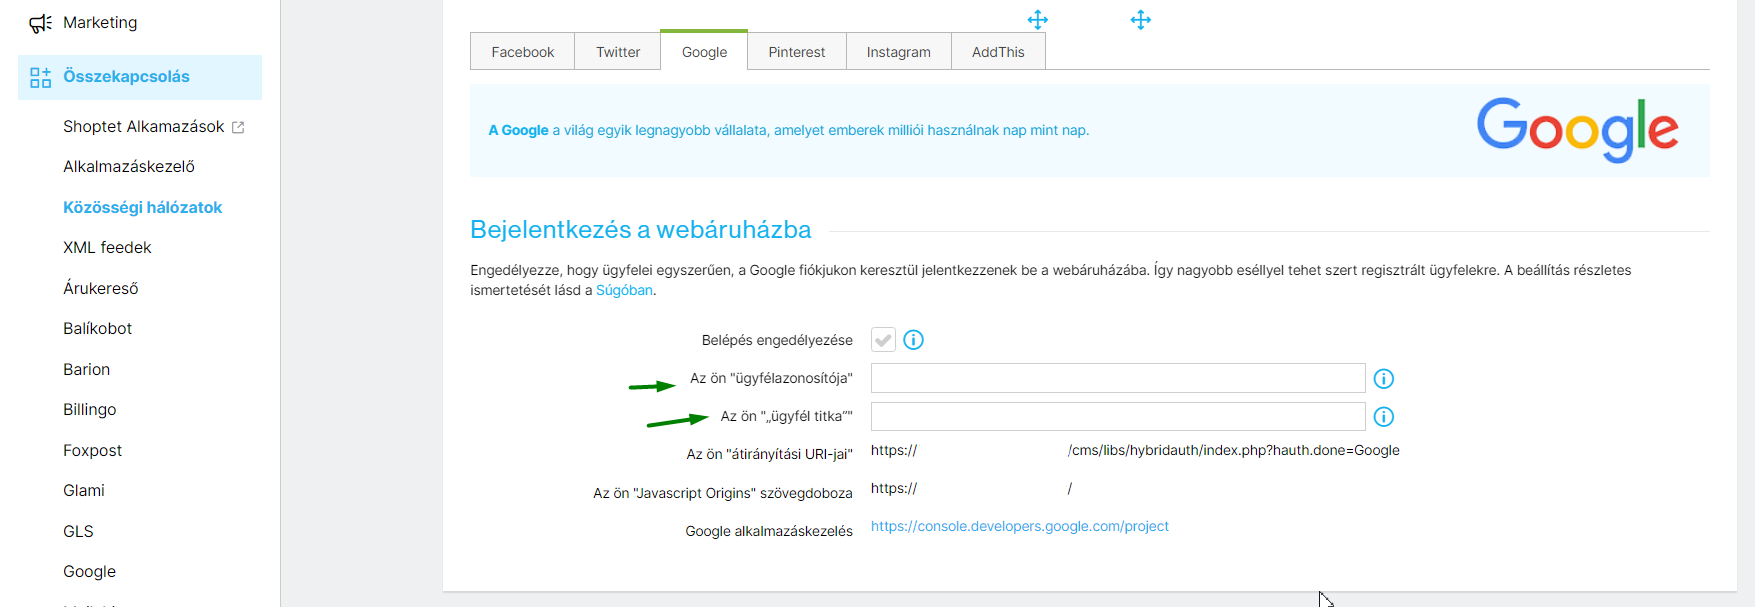1755x607 pixels.
Task: Open the console.developers.google.com project link
Action: tap(1019, 526)
